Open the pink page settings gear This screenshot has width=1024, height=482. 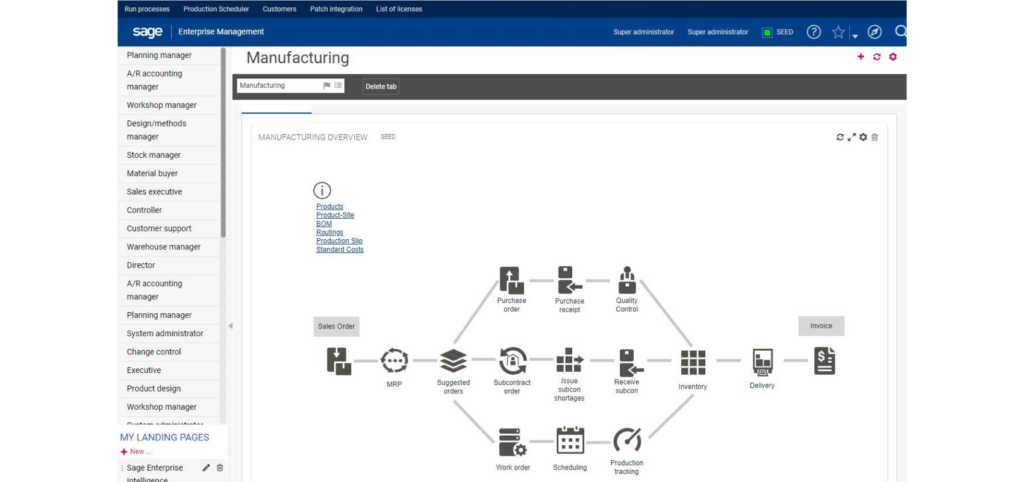(893, 57)
